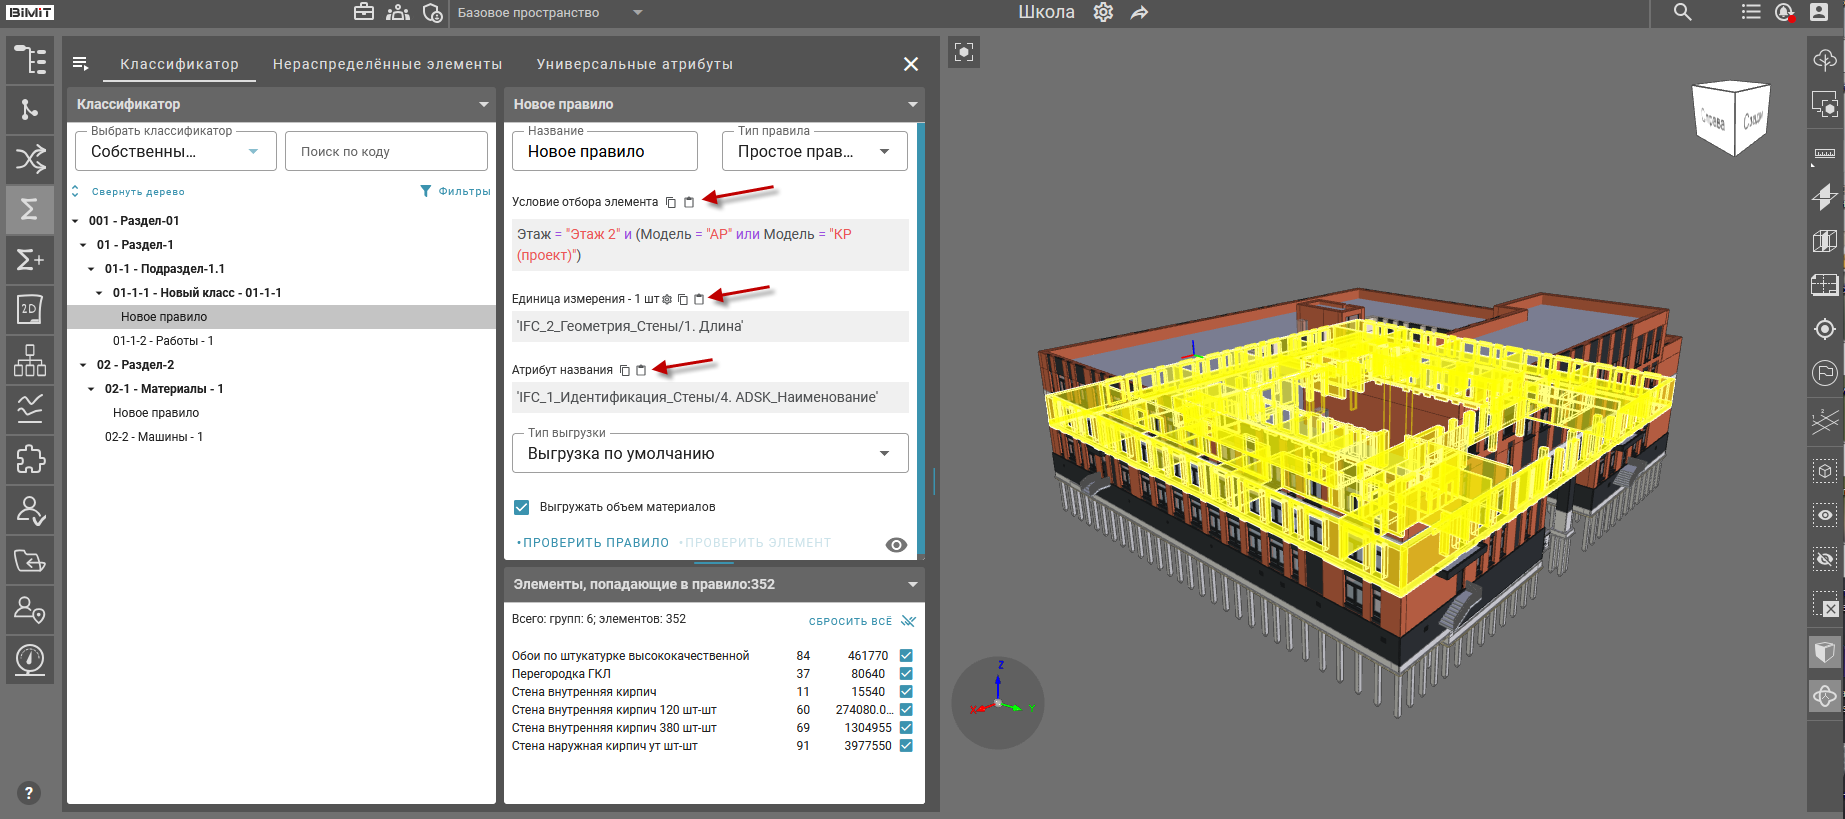Toggle the 'Выгружать объем материалов' checkbox
Image resolution: width=1845 pixels, height=819 pixels.
coord(521,507)
